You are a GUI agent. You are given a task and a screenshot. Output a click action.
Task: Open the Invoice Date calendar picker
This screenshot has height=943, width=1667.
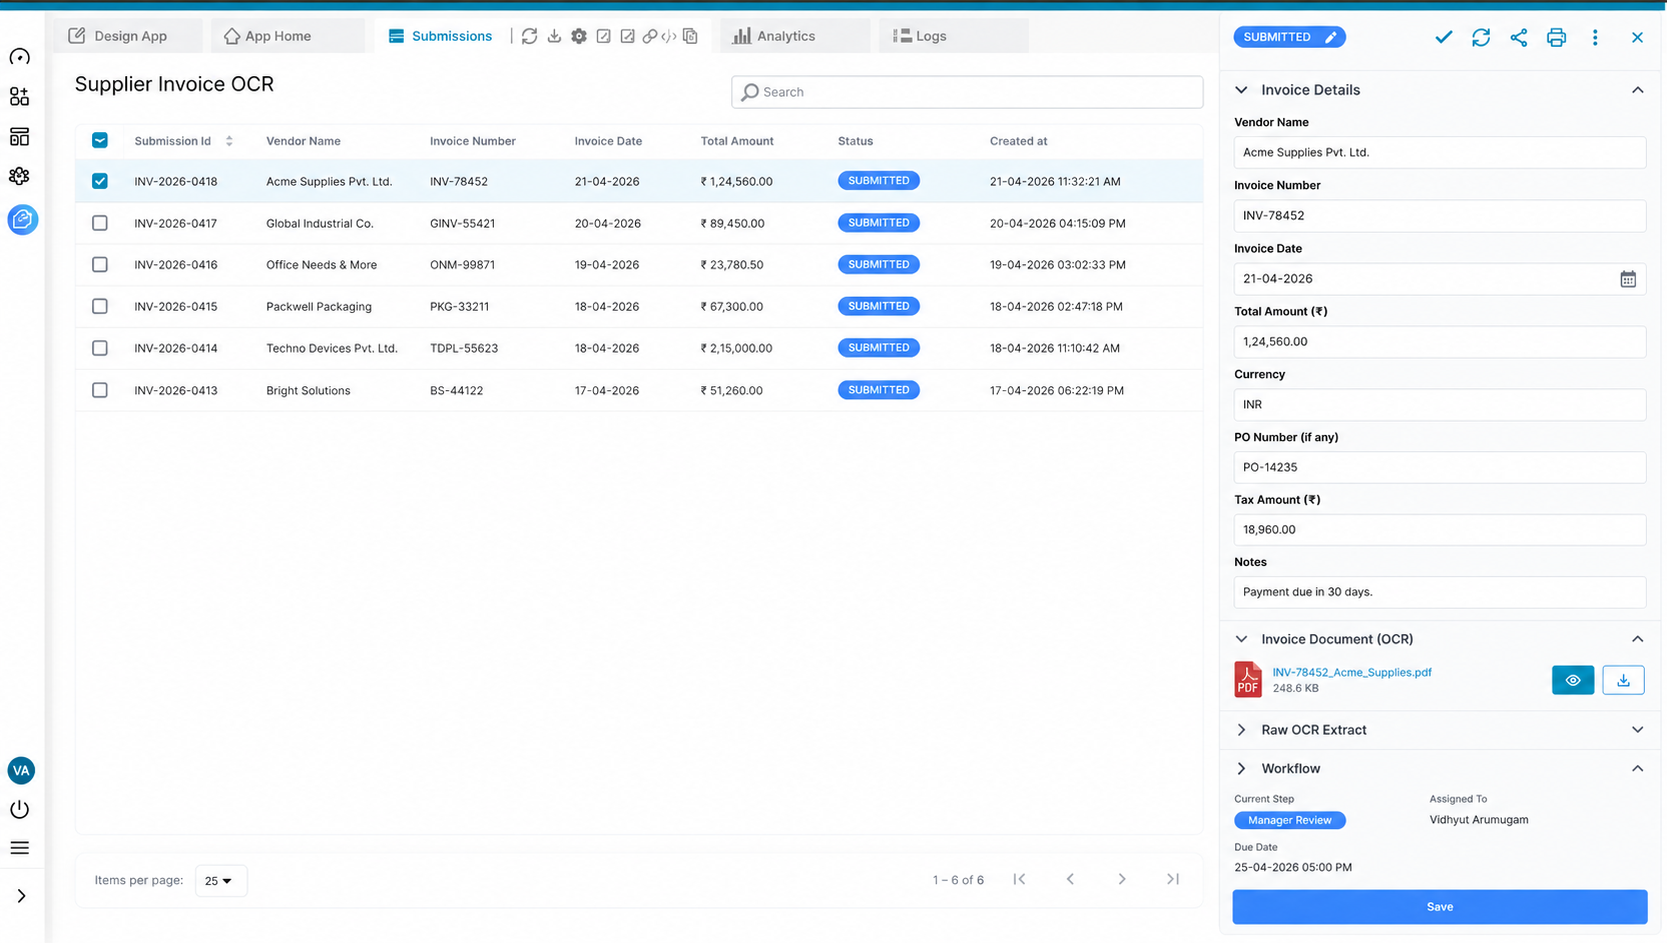tap(1628, 279)
